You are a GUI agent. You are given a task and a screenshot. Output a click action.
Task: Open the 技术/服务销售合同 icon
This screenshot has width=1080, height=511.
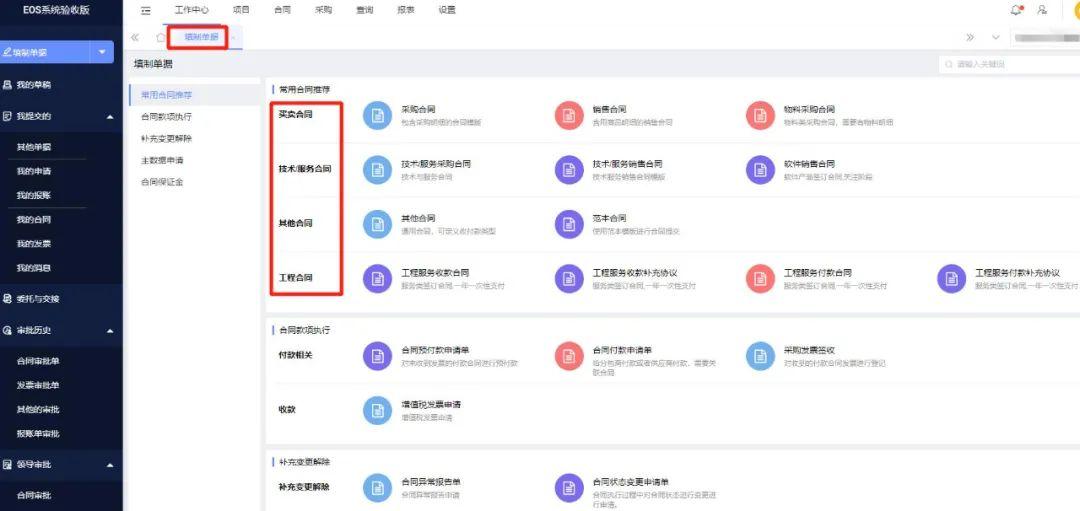click(x=568, y=170)
